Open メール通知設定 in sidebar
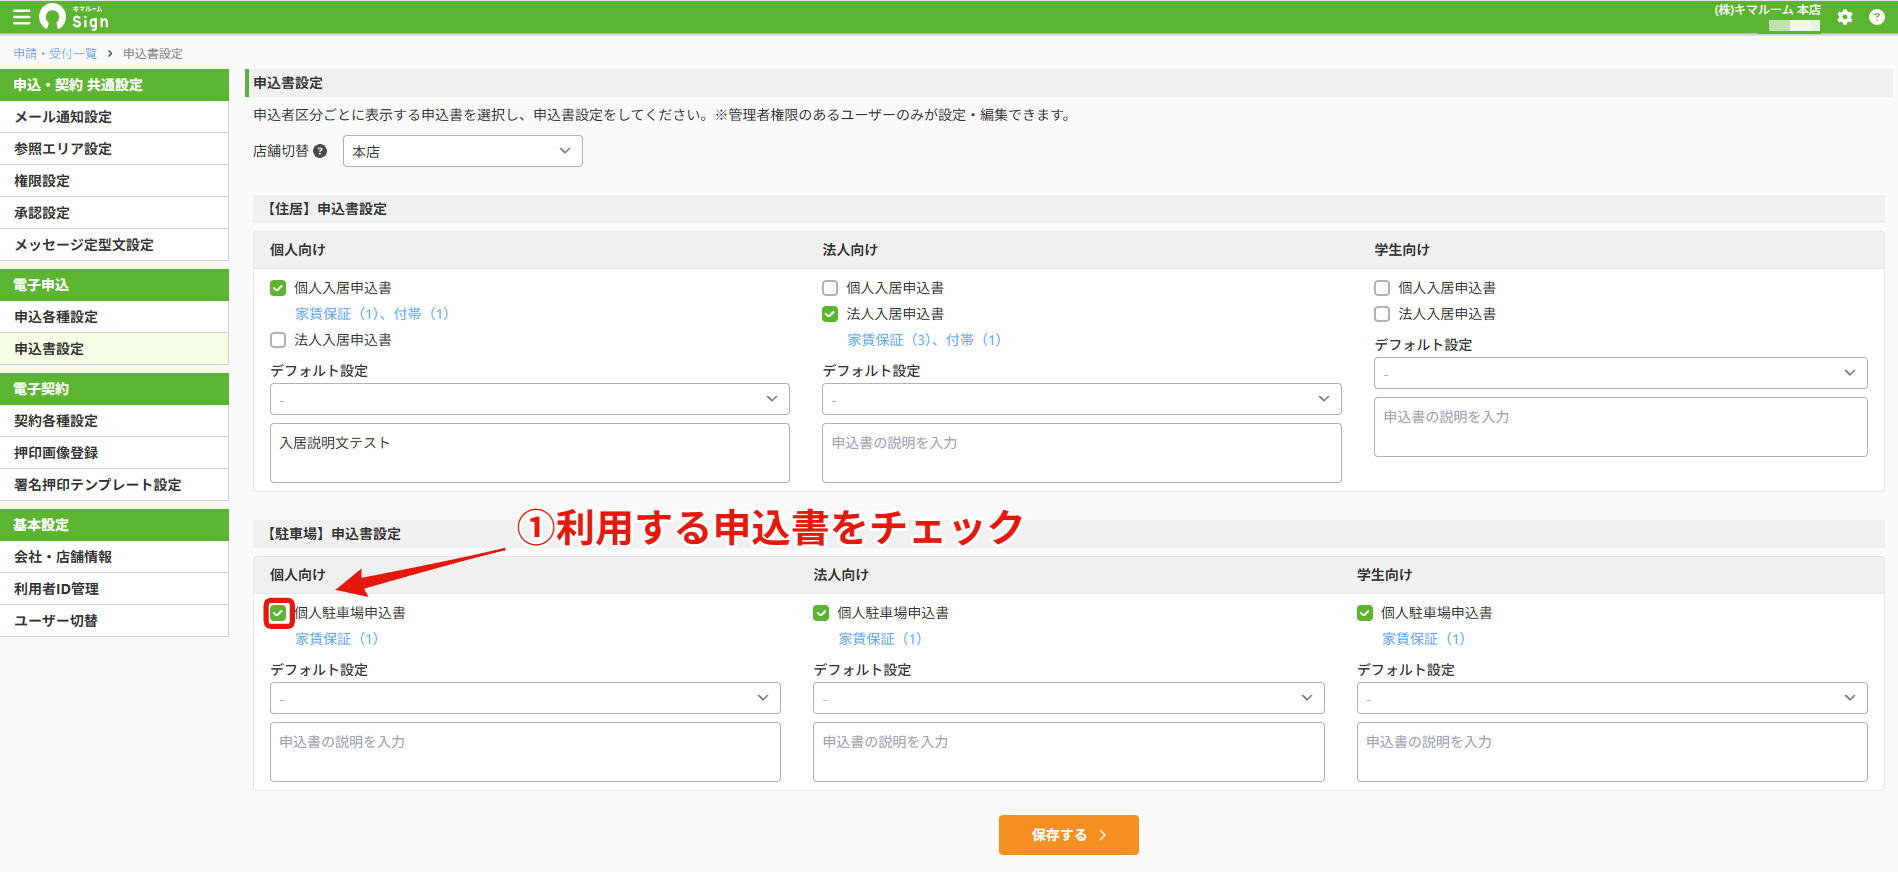This screenshot has width=1898, height=872. [x=114, y=117]
